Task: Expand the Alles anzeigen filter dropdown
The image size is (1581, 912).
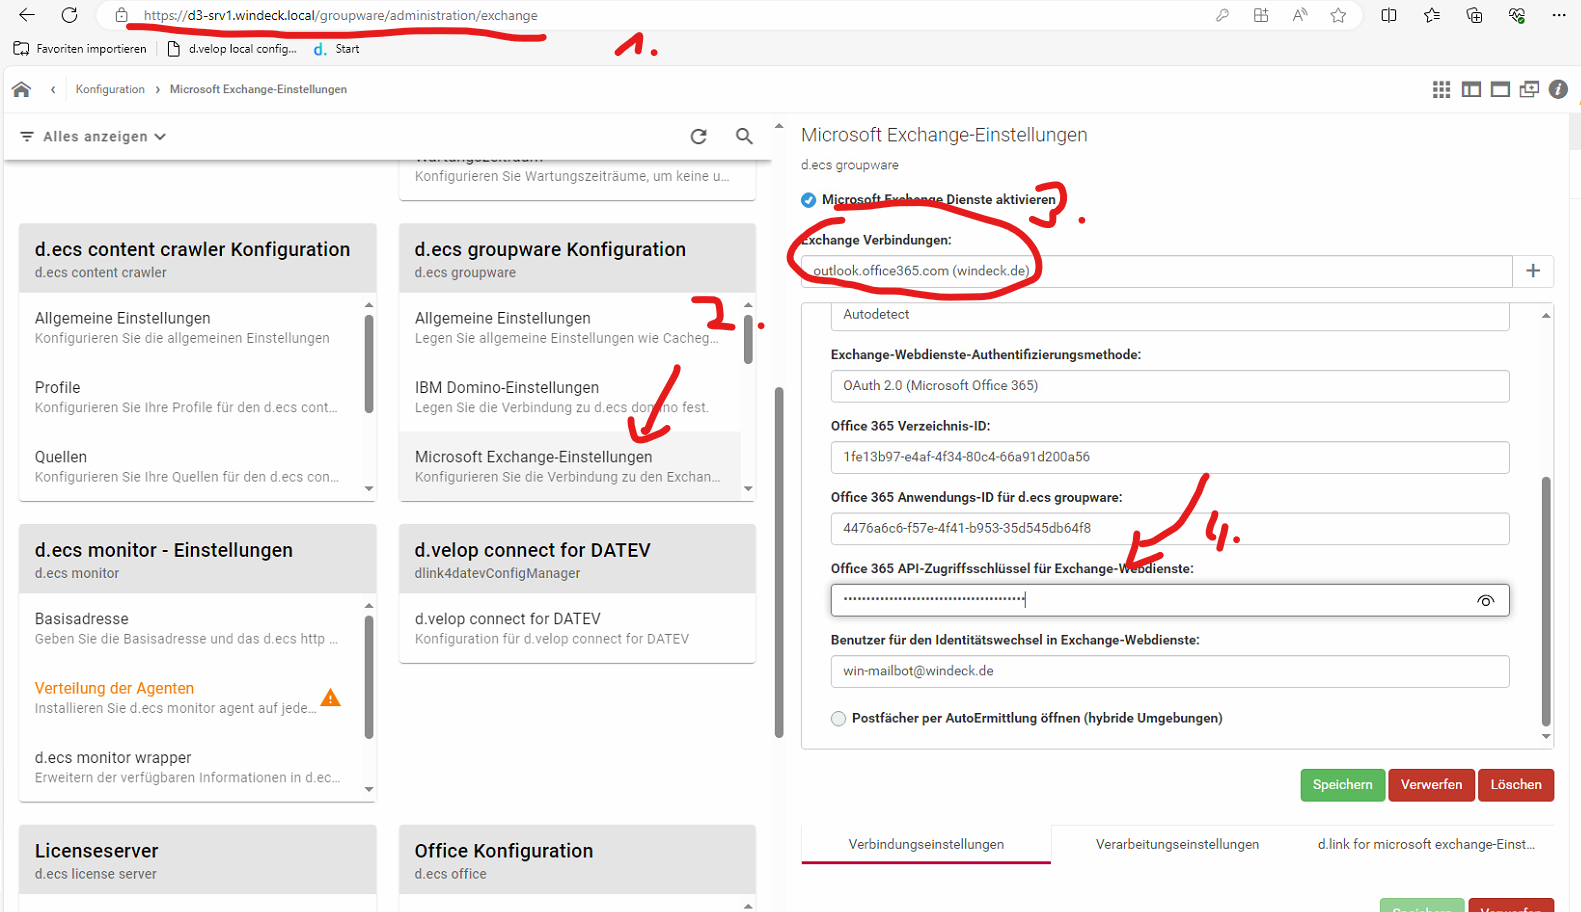Action: click(94, 137)
